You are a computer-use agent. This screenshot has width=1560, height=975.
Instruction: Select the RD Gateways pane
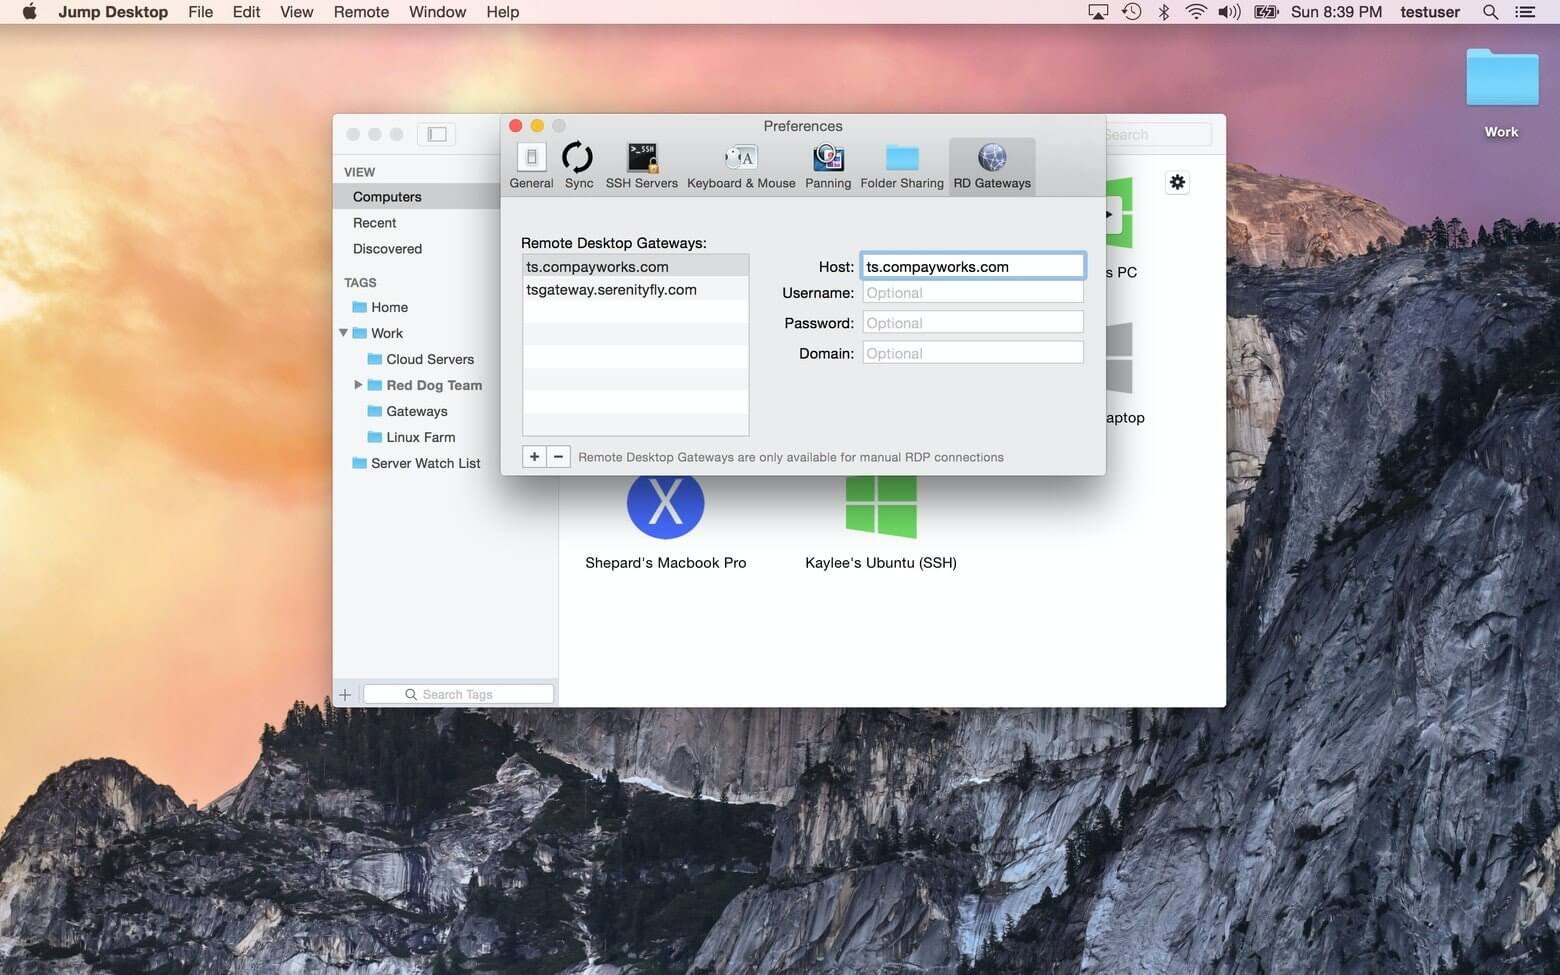coord(991,163)
